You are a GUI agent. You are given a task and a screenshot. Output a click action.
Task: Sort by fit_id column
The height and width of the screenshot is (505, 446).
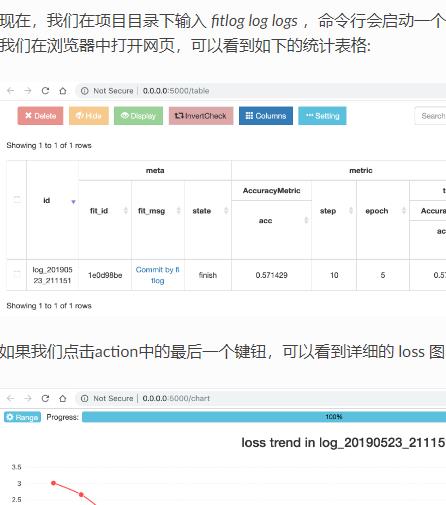[x=126, y=210]
